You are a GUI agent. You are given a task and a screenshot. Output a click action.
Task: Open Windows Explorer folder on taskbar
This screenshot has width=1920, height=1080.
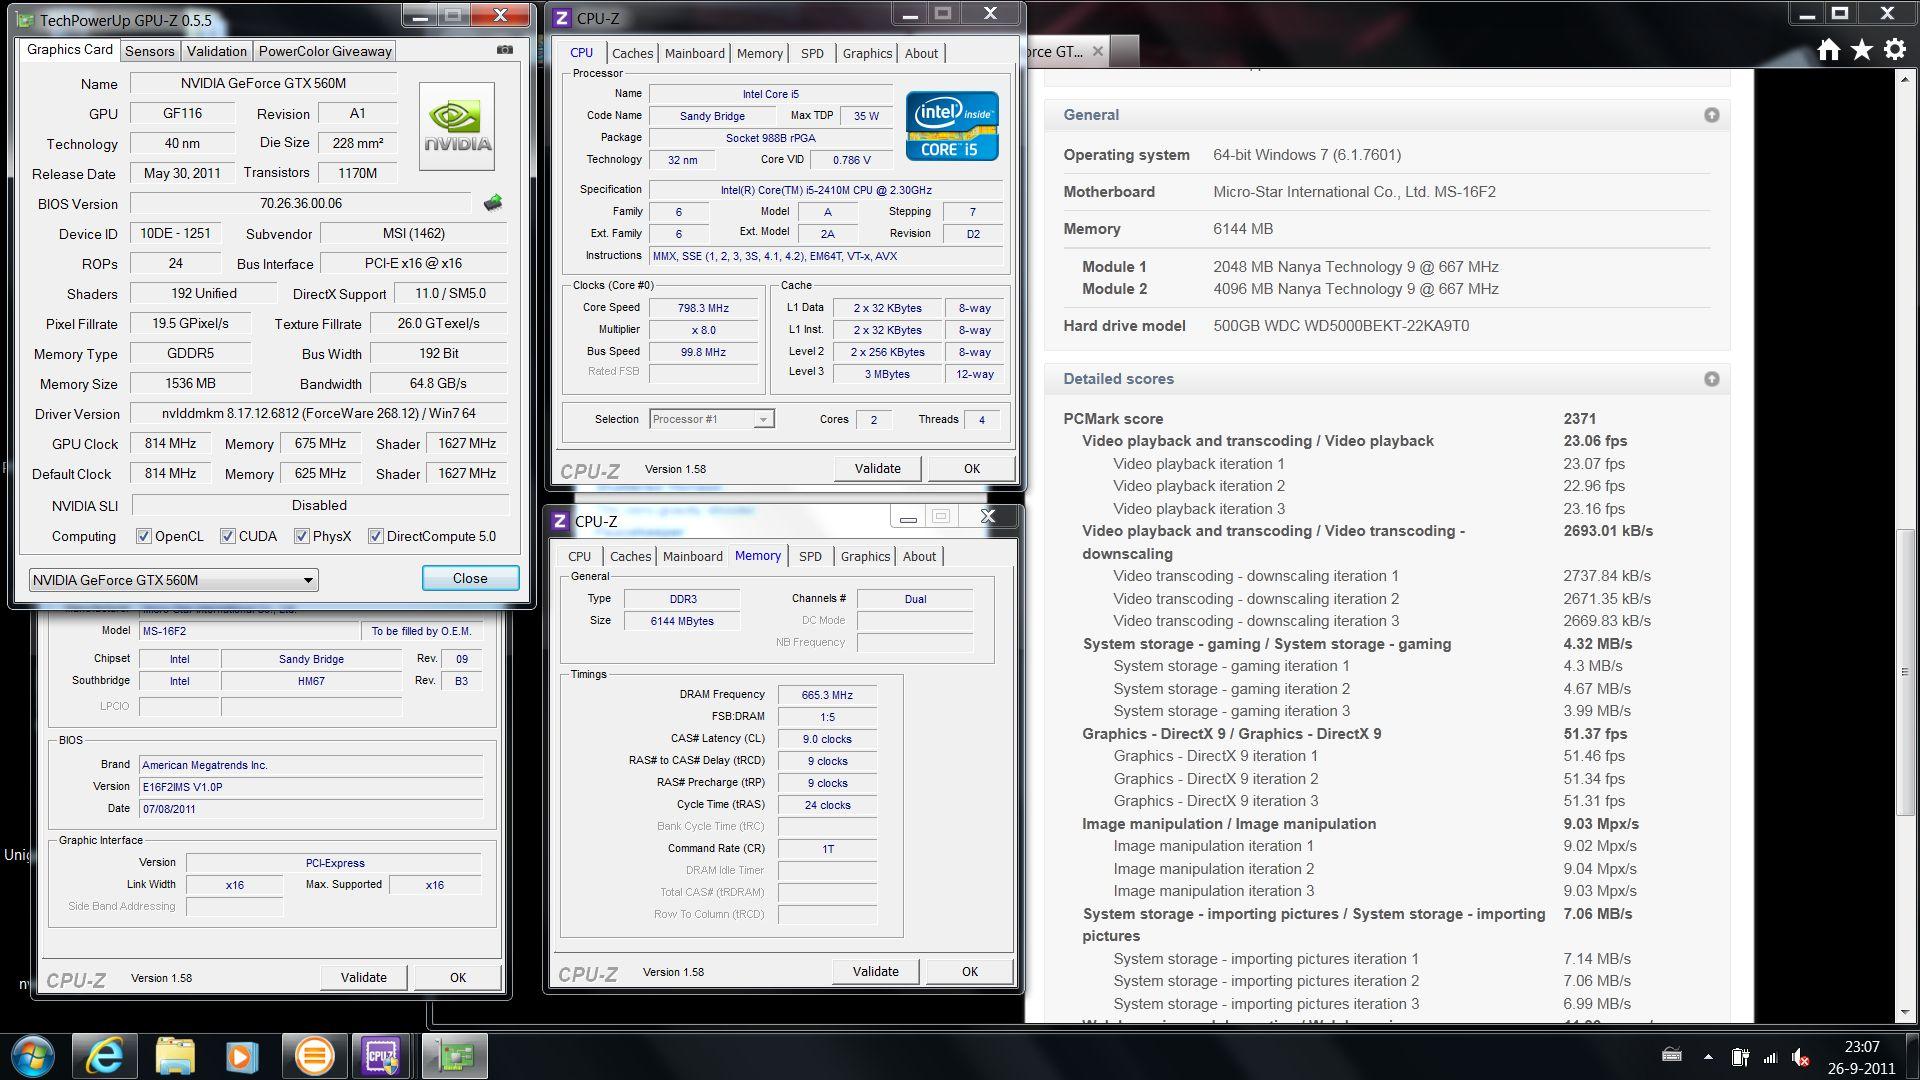175,1056
